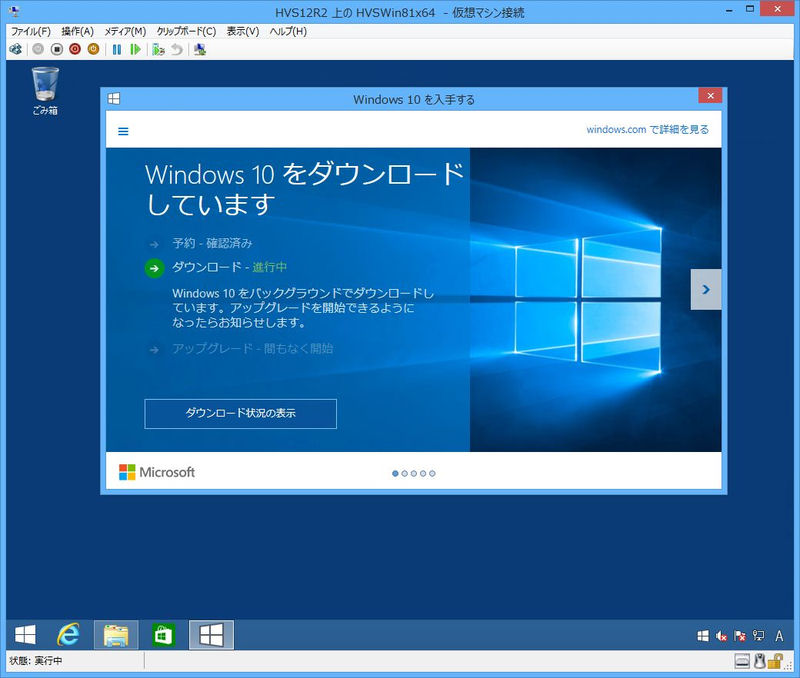
Task: Open the ヘルプ(H) menu
Action: [x=288, y=31]
